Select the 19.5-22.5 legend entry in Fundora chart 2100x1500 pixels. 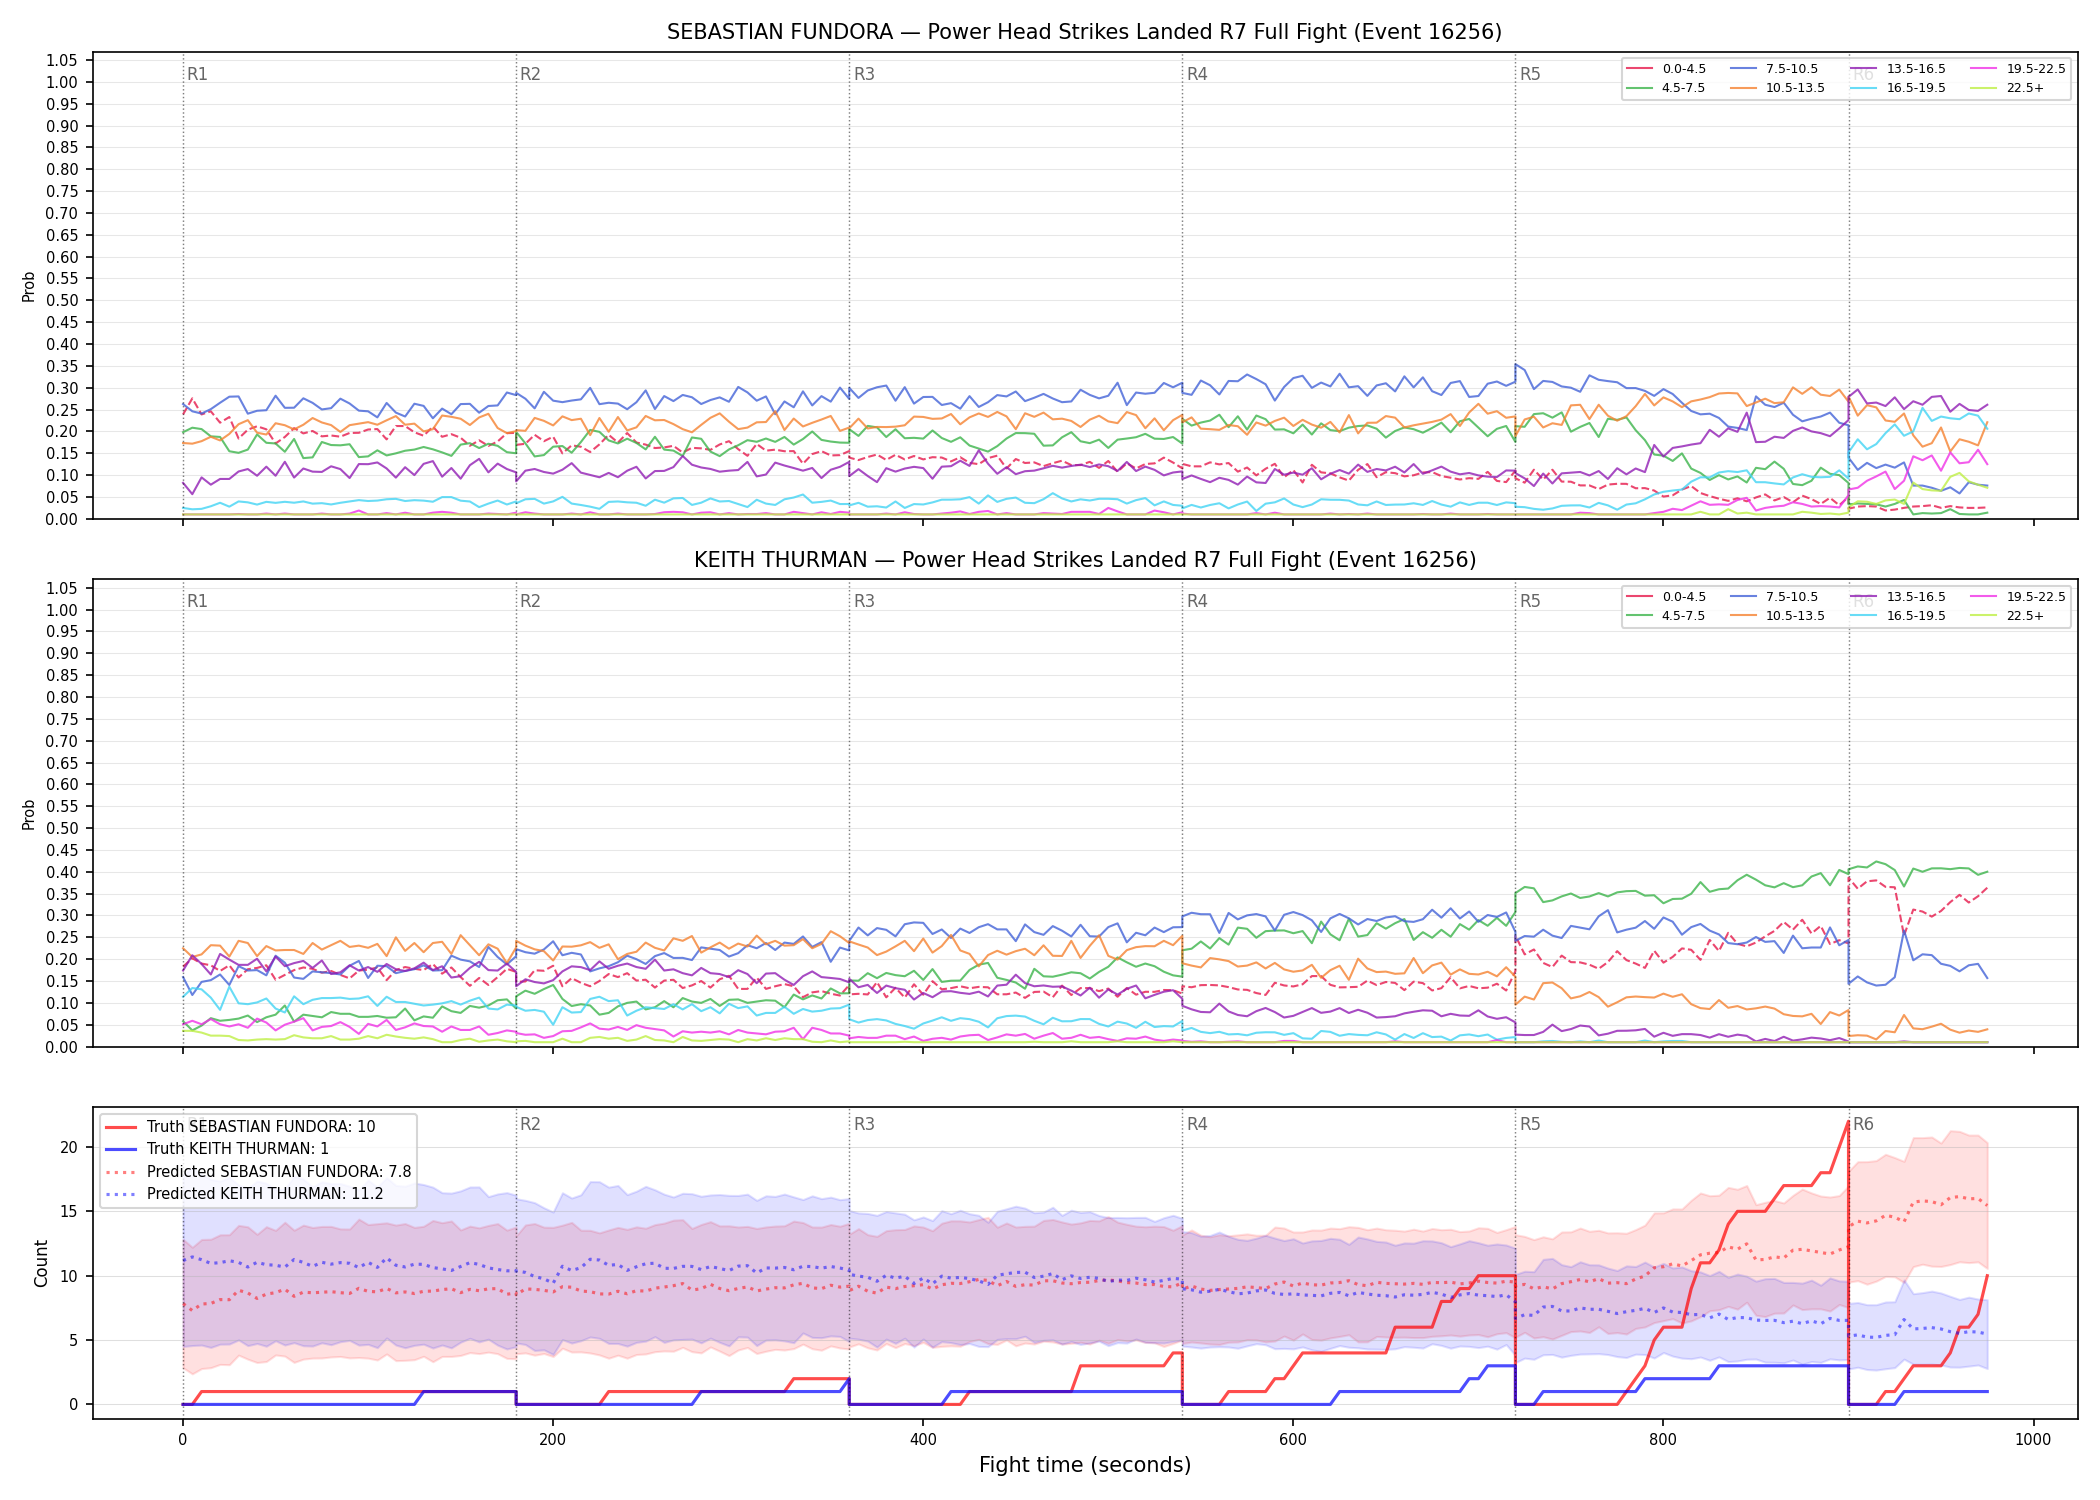[x=2018, y=69]
